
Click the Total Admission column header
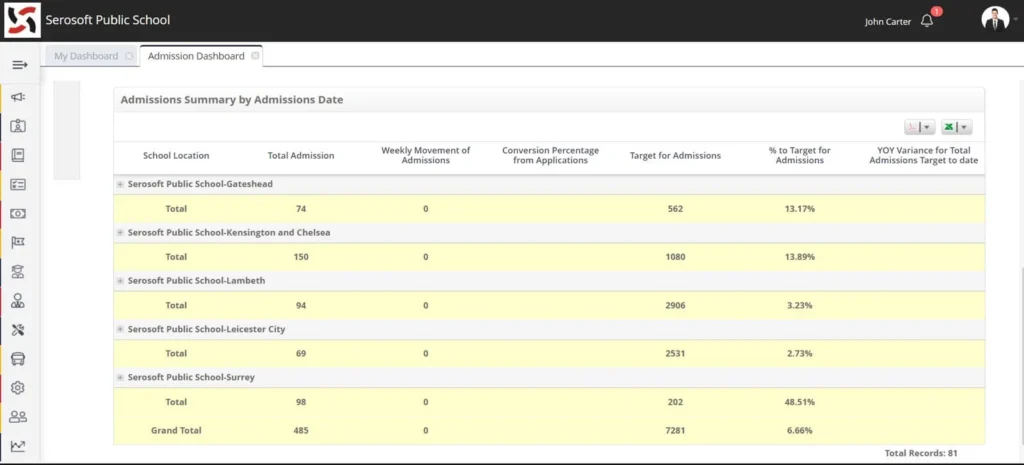(301, 156)
